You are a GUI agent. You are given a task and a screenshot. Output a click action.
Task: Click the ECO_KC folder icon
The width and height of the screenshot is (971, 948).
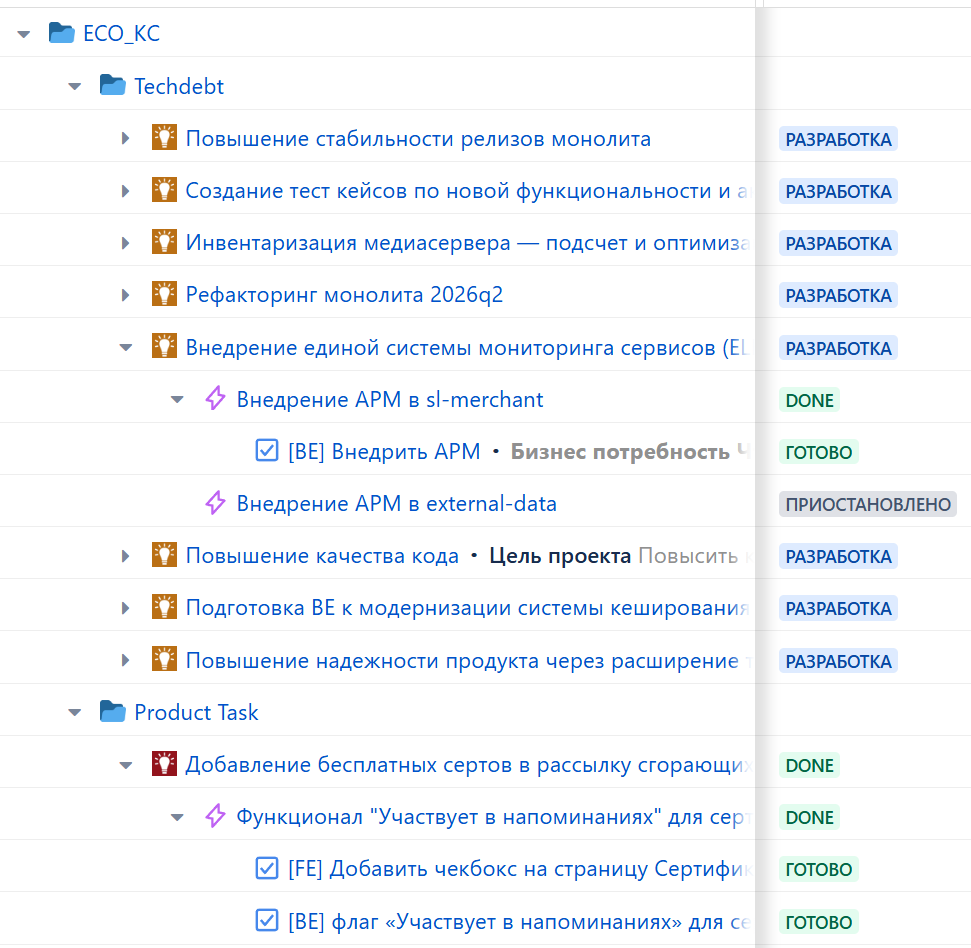tap(62, 33)
